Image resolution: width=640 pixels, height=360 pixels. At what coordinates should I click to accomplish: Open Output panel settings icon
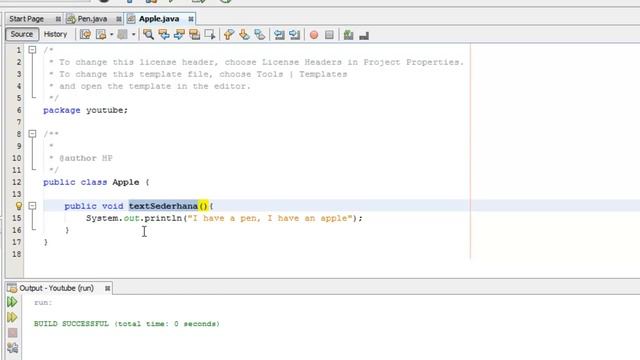click(13, 348)
